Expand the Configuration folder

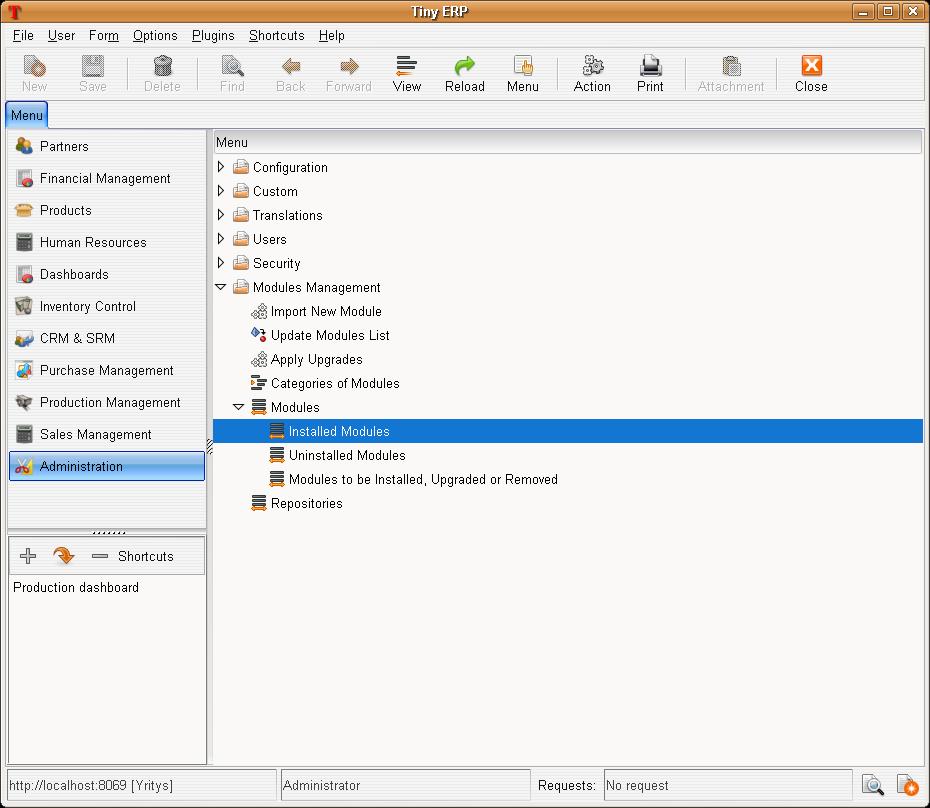click(x=221, y=167)
